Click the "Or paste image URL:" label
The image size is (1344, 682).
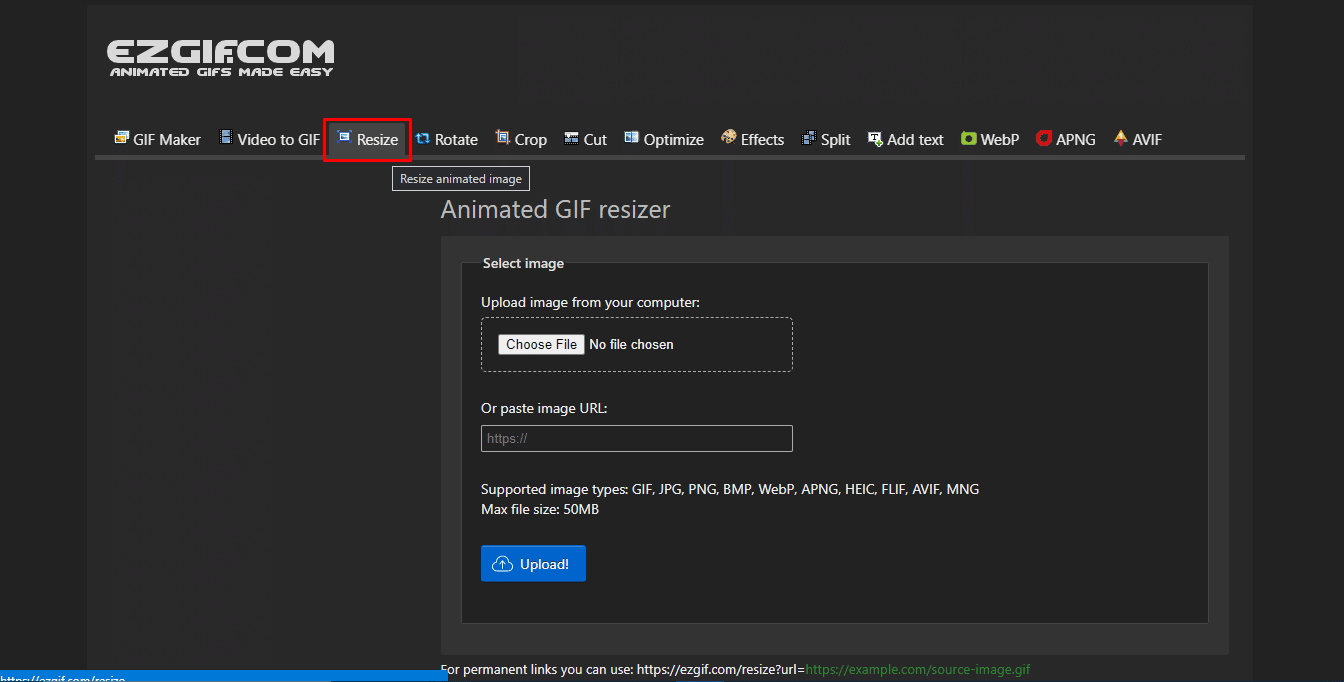click(x=544, y=408)
